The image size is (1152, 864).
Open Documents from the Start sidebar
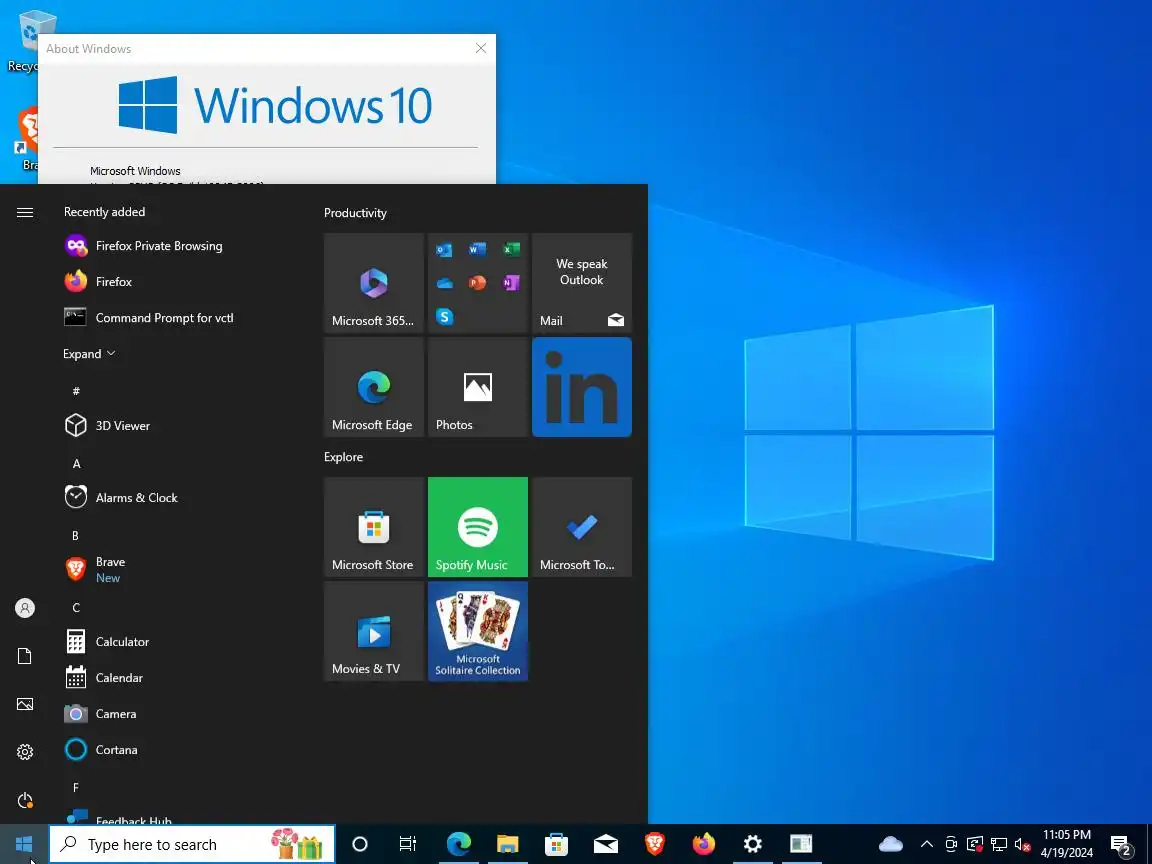pos(25,656)
